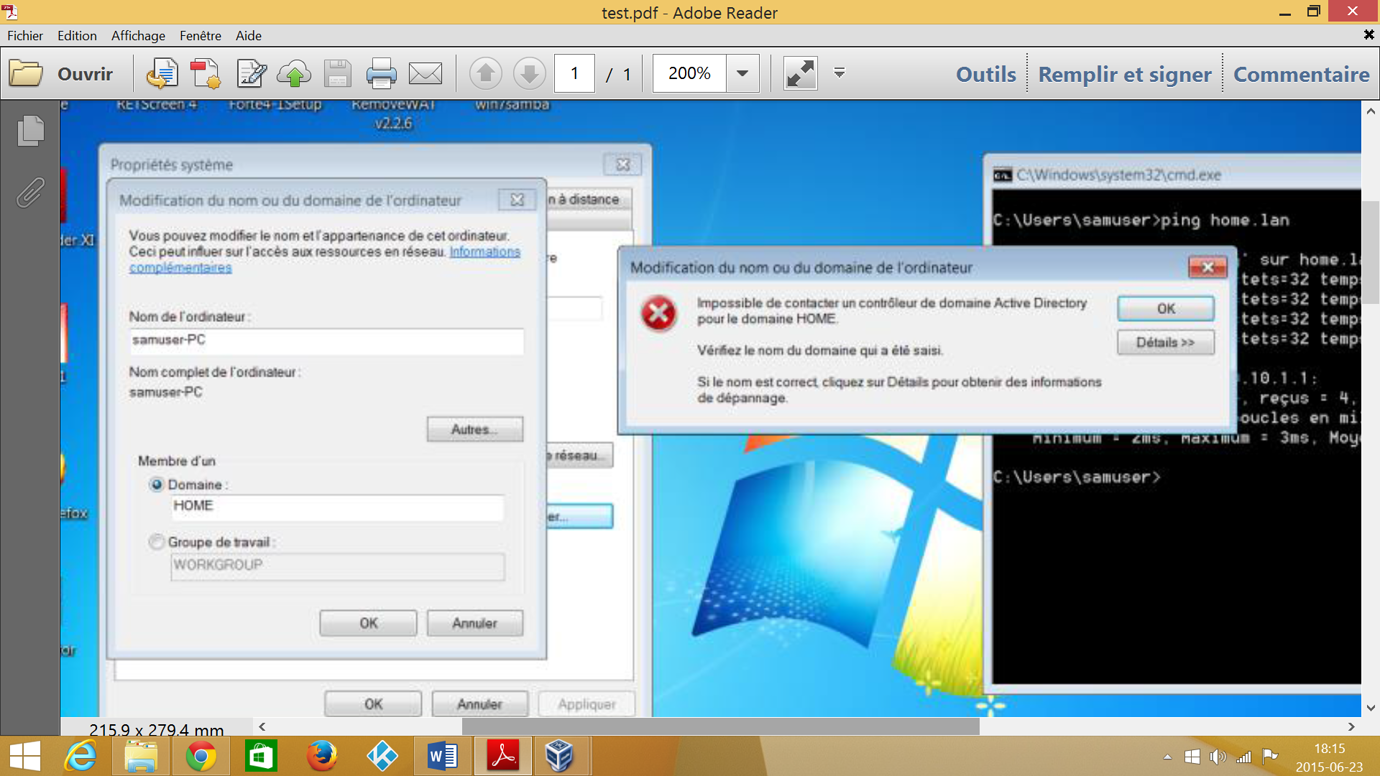Click Autres... button in the document
Image resolution: width=1380 pixels, height=776 pixels.
point(474,429)
